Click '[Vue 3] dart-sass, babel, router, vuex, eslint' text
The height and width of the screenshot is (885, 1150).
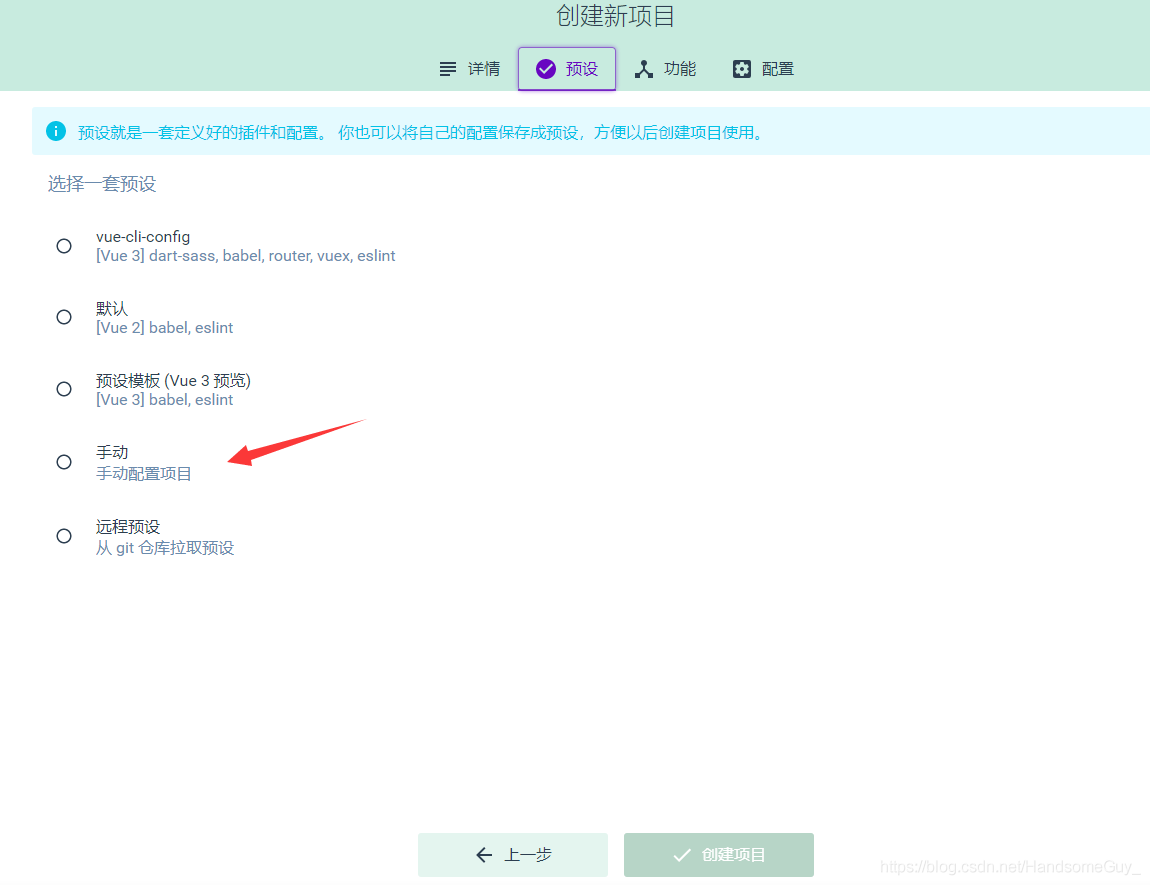(246, 256)
